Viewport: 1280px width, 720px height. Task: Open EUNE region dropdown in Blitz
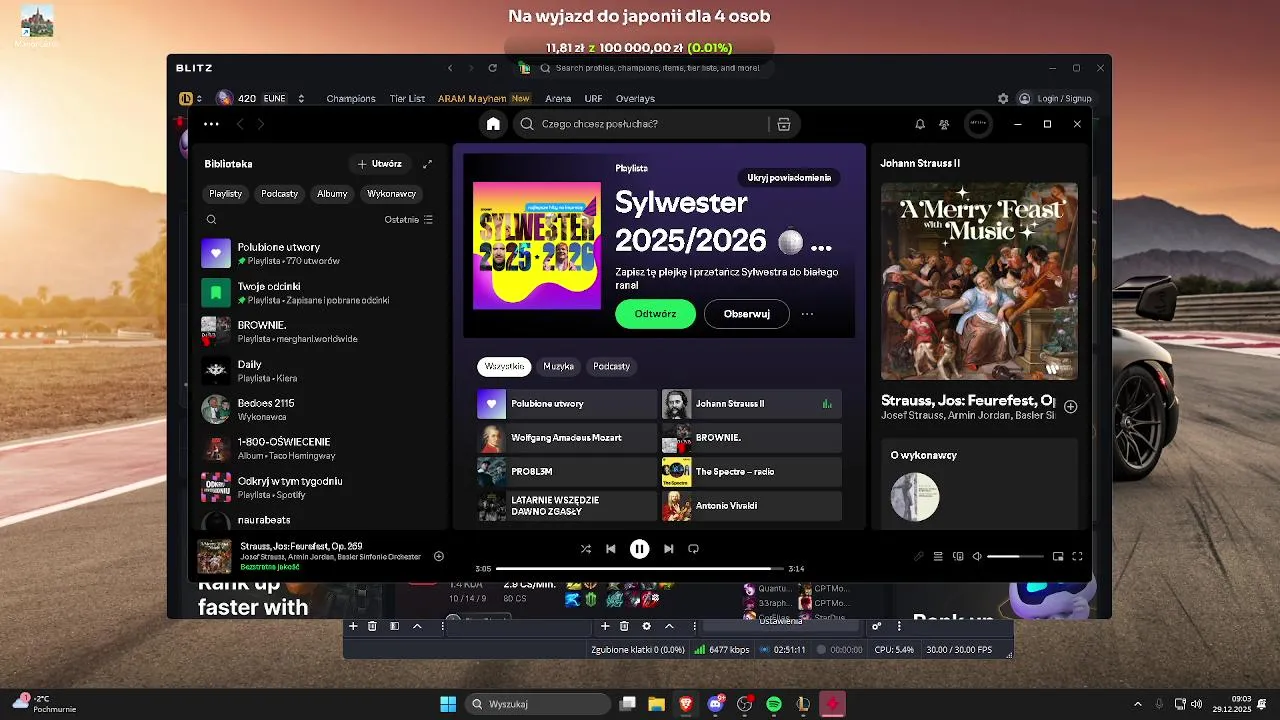(x=283, y=99)
